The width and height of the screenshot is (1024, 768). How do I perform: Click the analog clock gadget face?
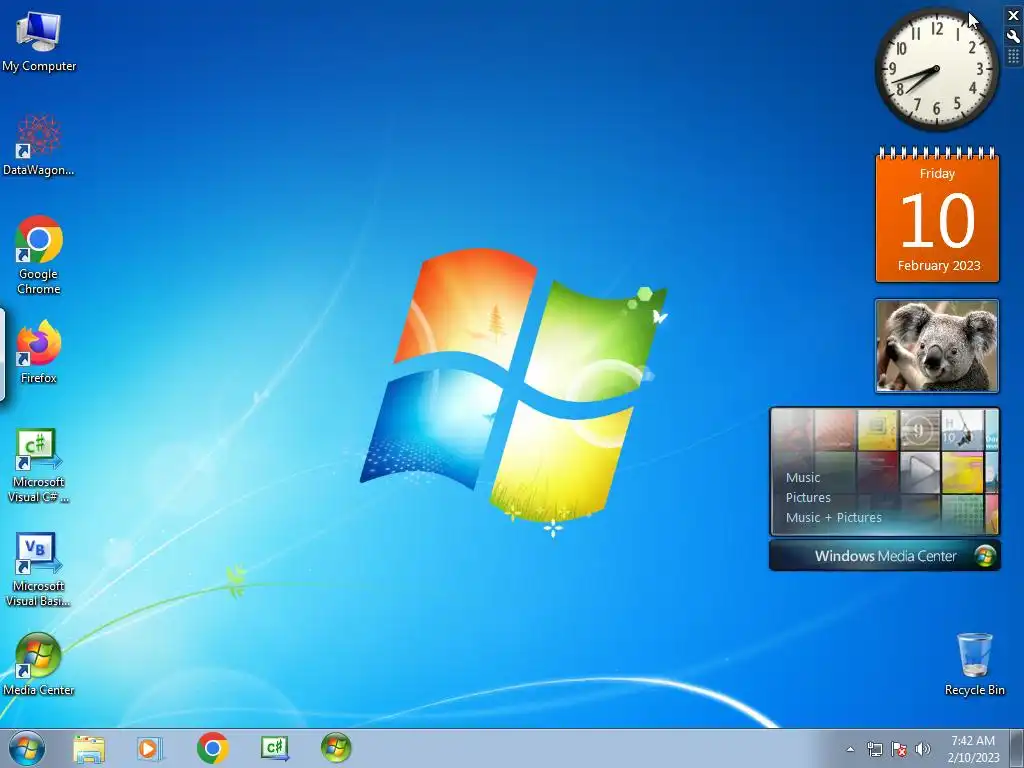936,69
